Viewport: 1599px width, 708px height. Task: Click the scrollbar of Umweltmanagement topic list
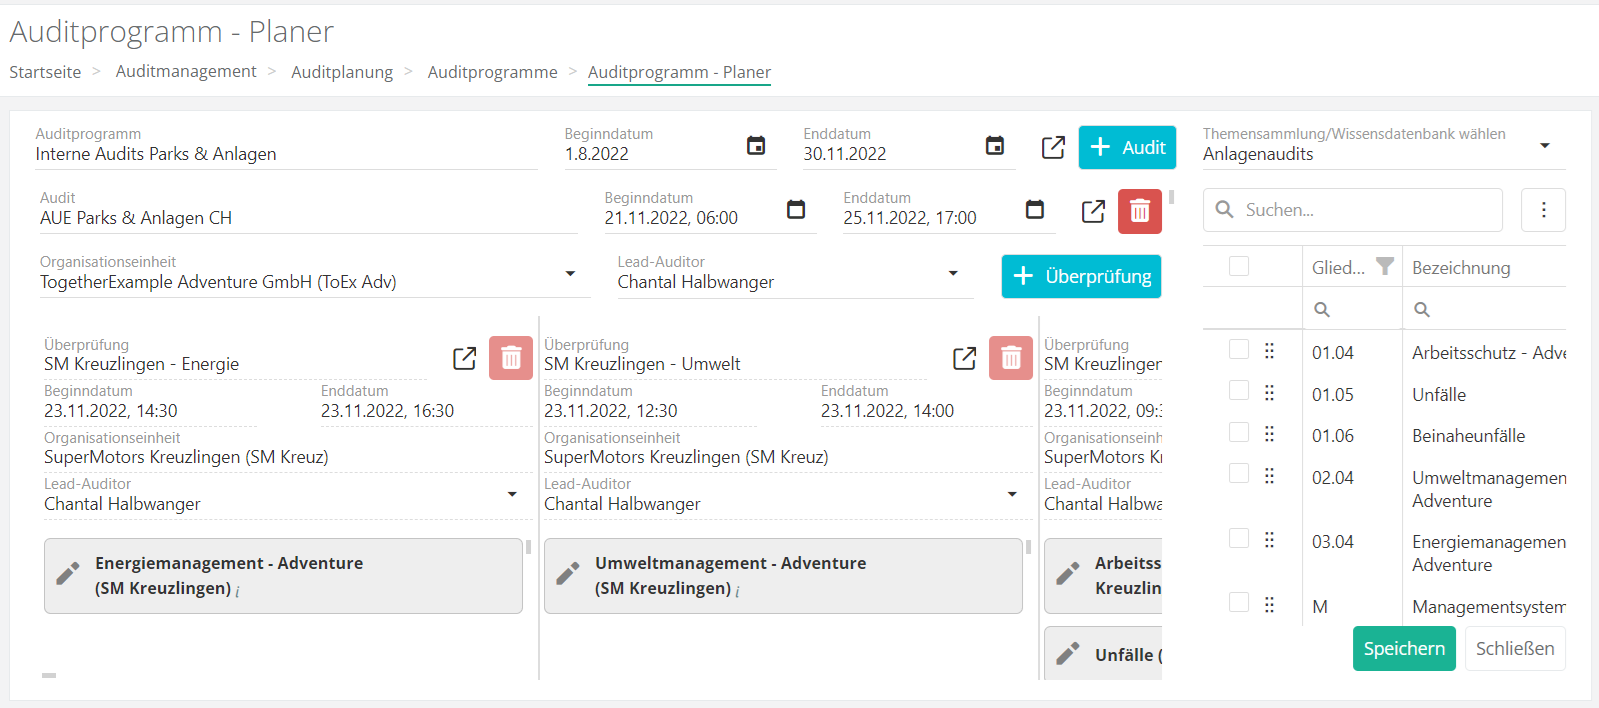[1028, 547]
